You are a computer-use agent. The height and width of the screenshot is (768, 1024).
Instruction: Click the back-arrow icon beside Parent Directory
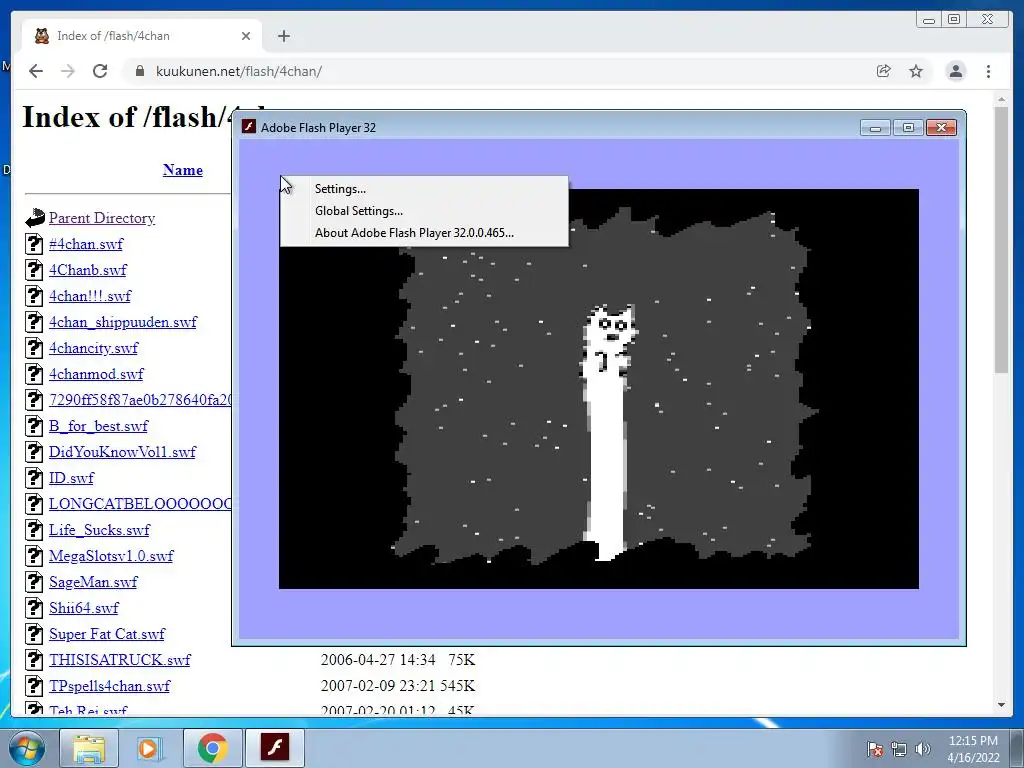pos(35,217)
